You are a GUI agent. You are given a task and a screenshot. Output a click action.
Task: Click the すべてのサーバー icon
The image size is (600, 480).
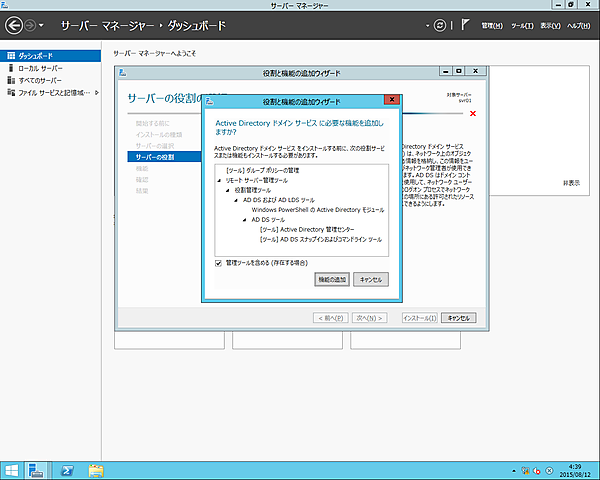11,80
